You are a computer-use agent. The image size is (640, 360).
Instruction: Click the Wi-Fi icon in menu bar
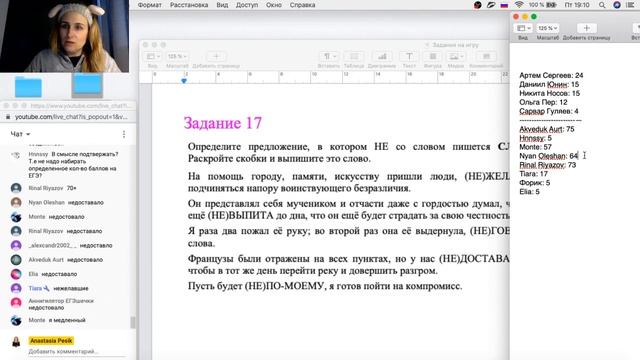tap(519, 5)
